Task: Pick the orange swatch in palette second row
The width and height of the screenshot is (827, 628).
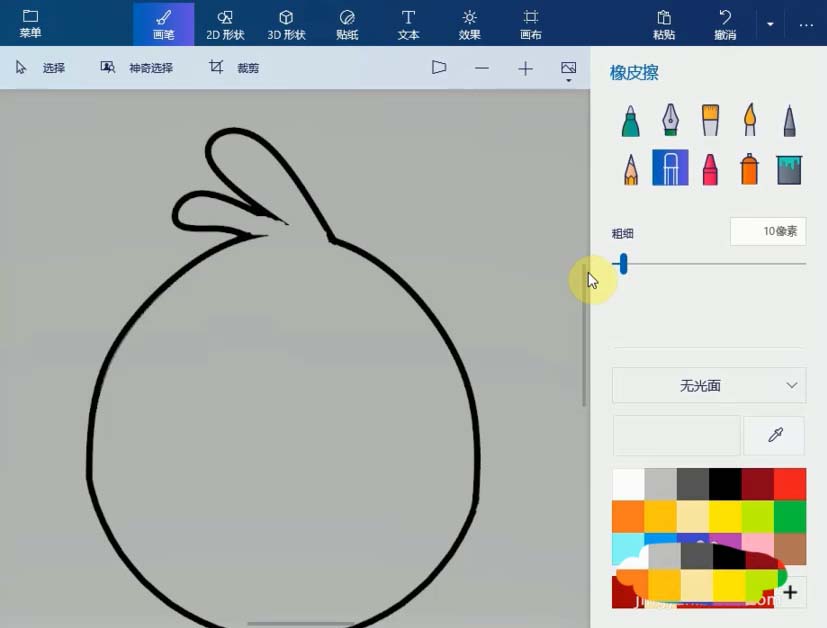Action: pyautogui.click(x=628, y=516)
